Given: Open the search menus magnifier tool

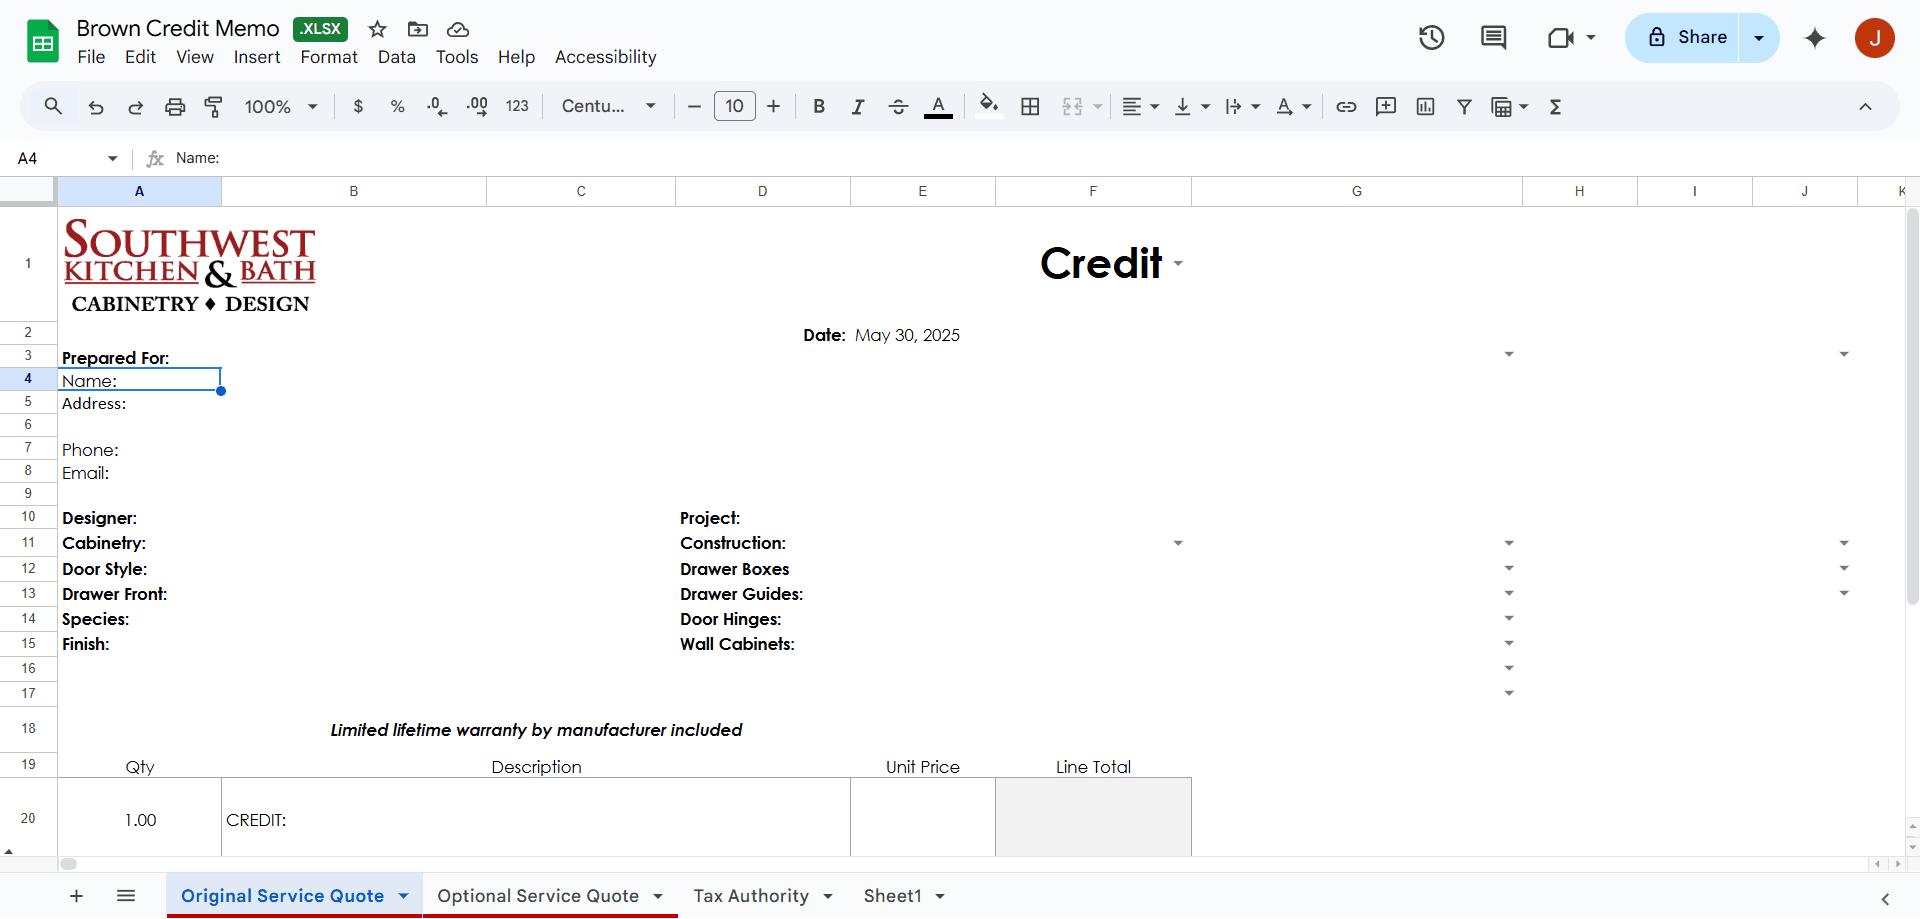Looking at the screenshot, I should [x=53, y=106].
